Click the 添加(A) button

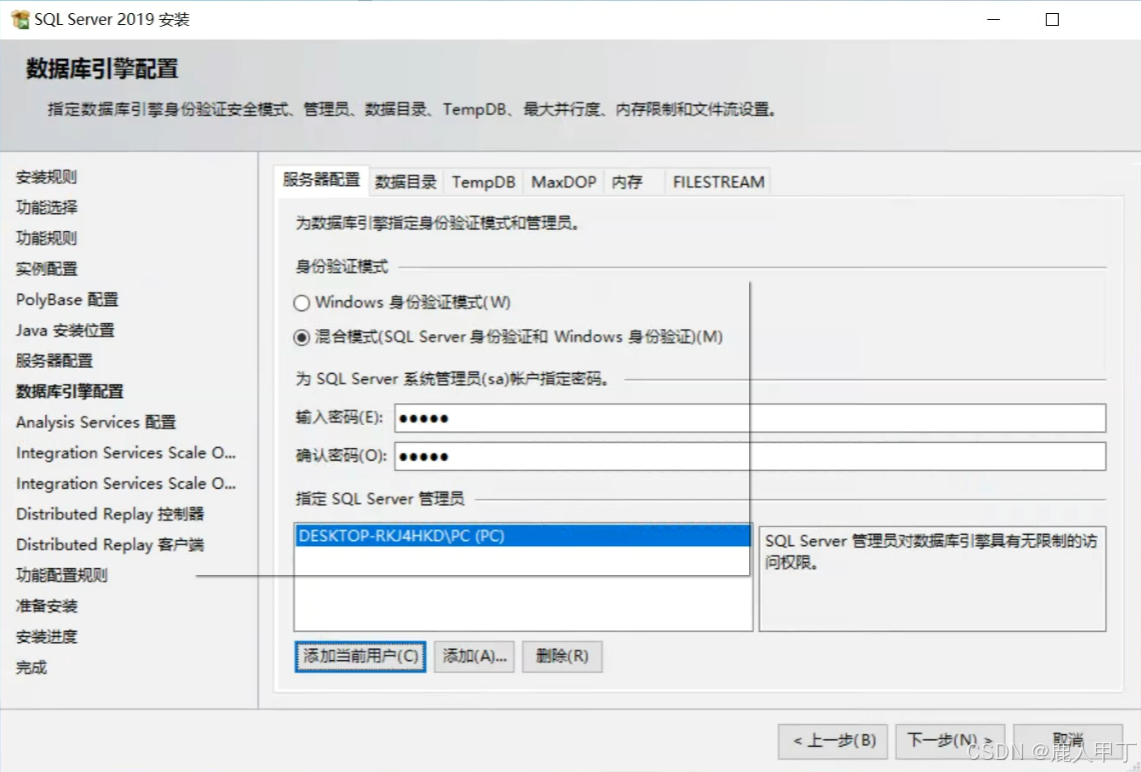[x=474, y=656]
